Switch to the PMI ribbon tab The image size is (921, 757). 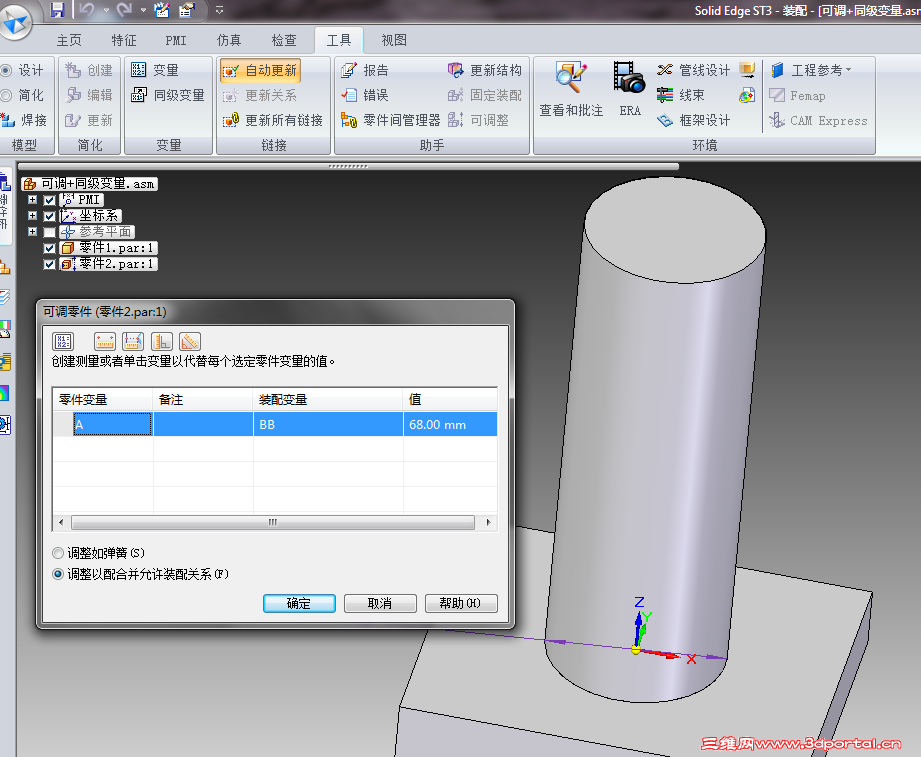coord(176,40)
